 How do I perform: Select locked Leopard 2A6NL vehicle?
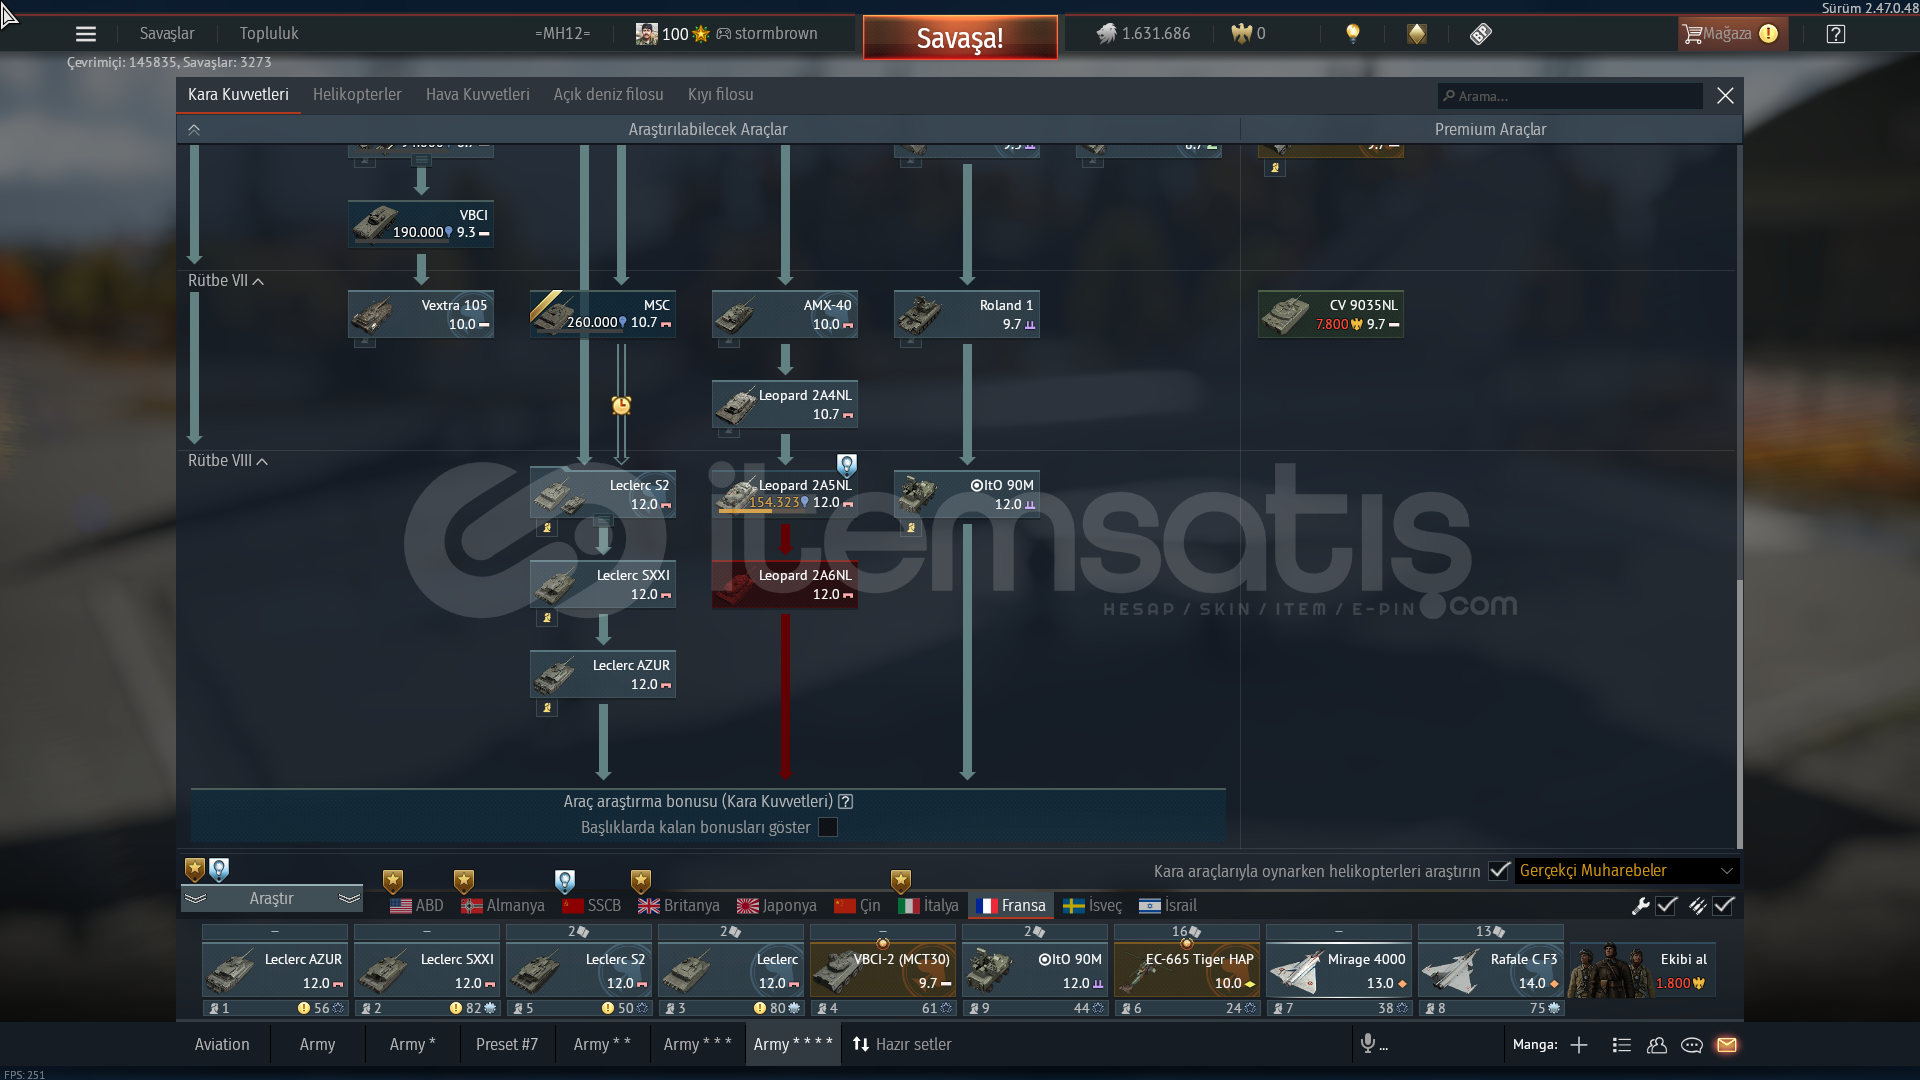click(785, 584)
